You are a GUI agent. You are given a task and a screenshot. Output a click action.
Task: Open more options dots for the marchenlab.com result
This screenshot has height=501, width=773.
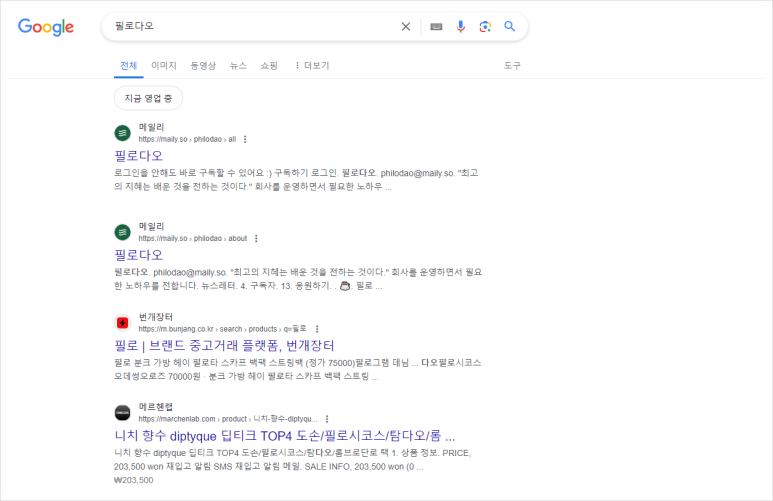click(327, 419)
